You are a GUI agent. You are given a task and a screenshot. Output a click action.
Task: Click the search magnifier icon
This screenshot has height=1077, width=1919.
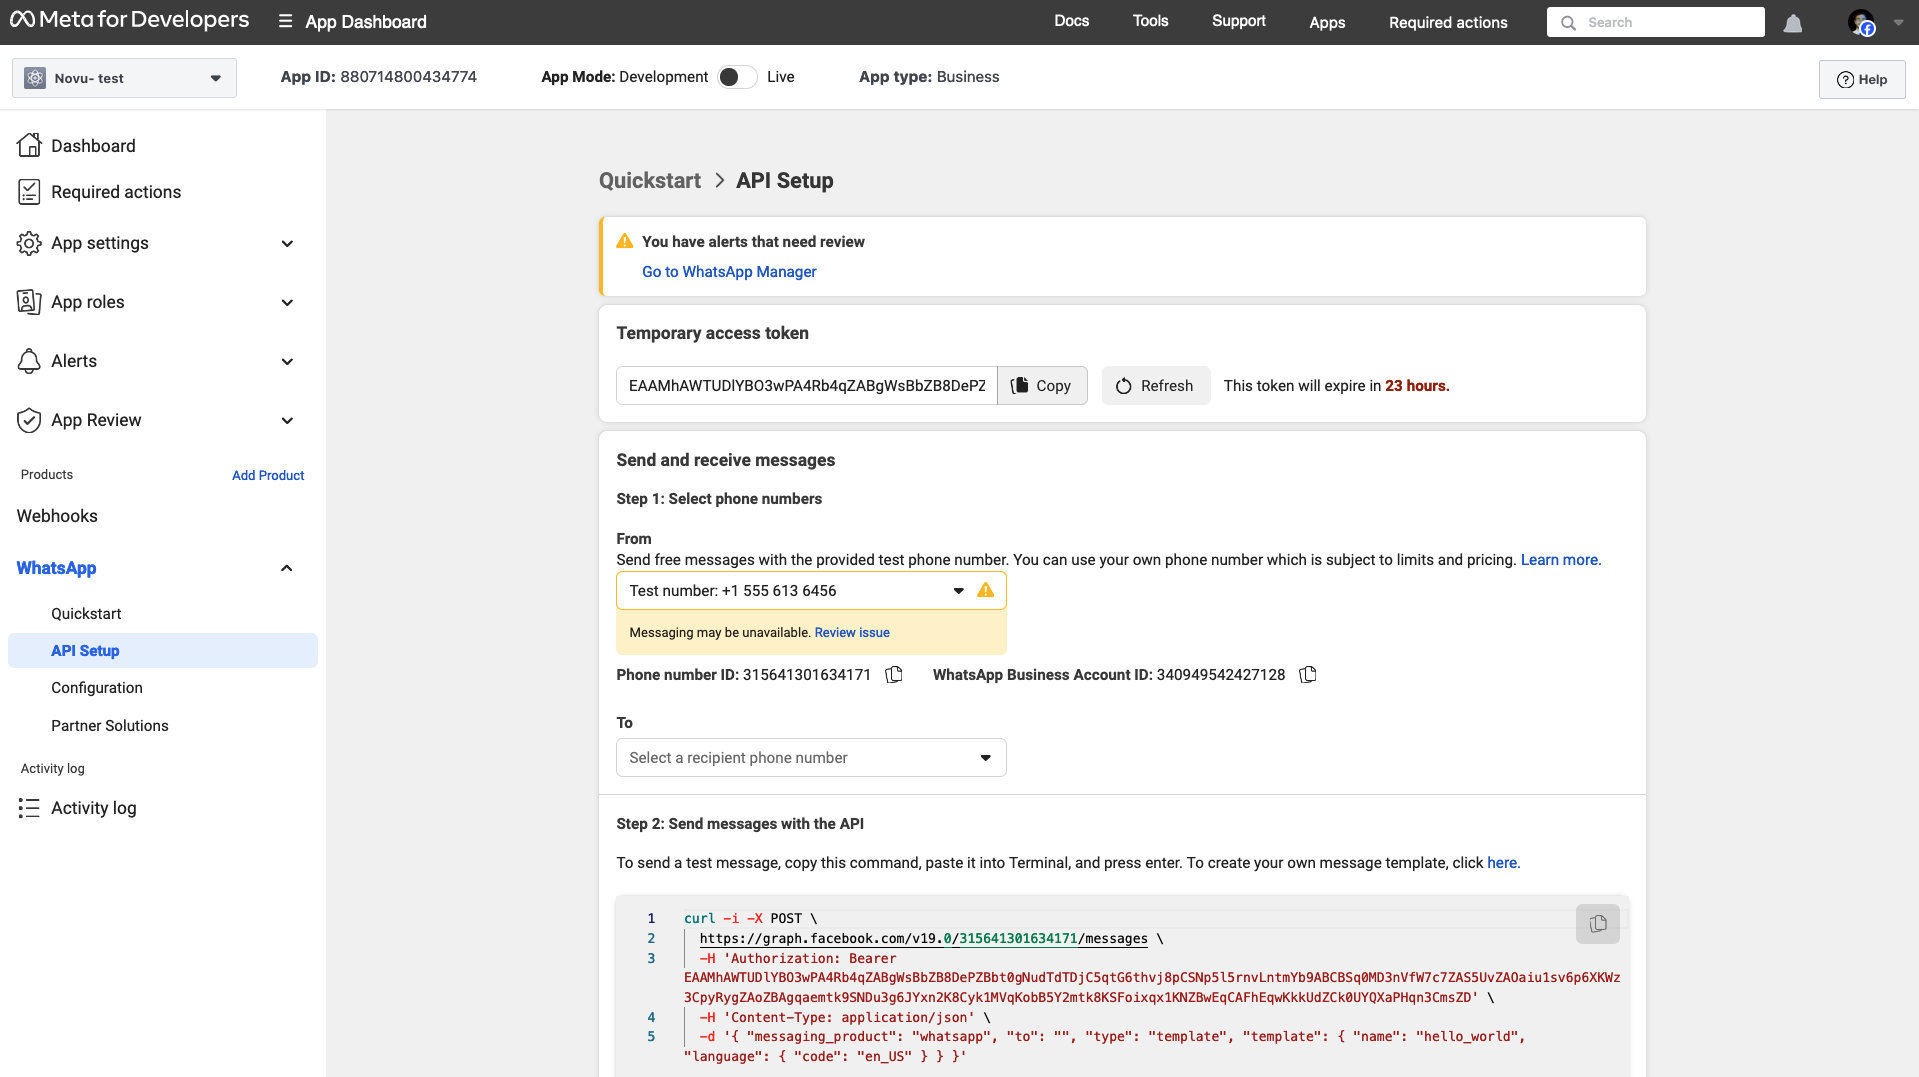(1568, 22)
